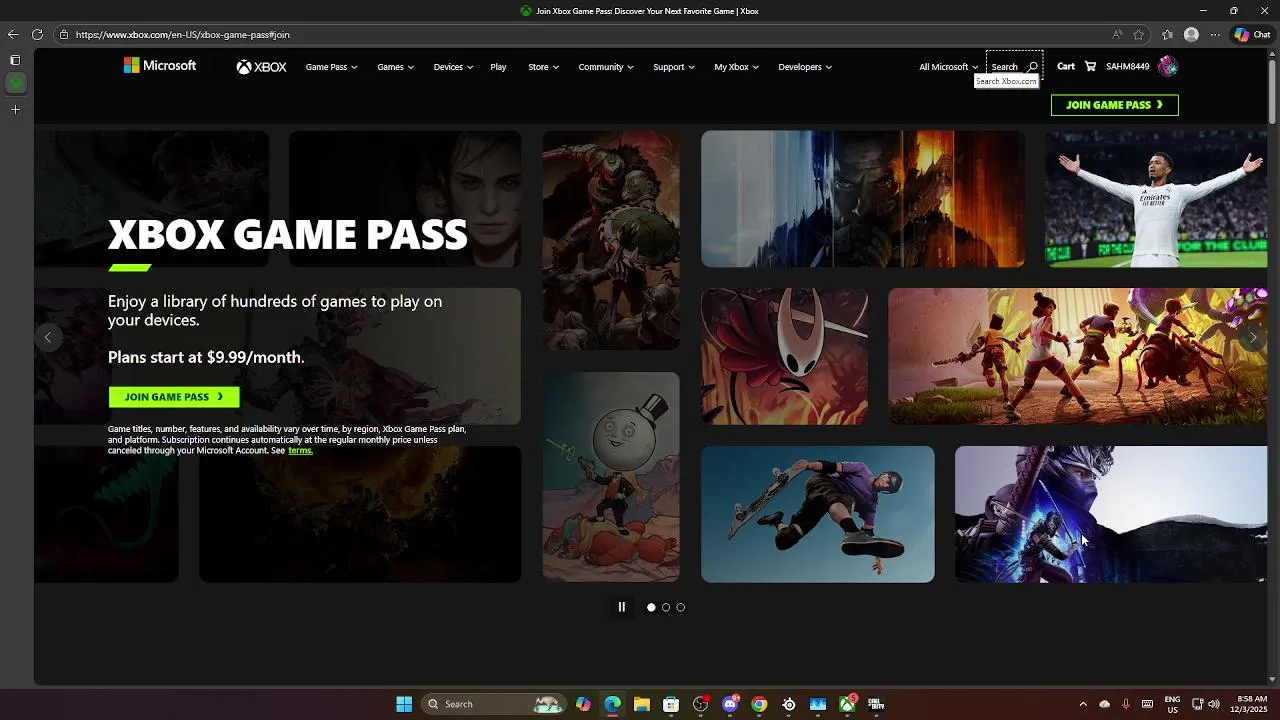Viewport: 1280px width, 720px height.
Task: Add page to favorites with the star icon
Action: point(1138,34)
